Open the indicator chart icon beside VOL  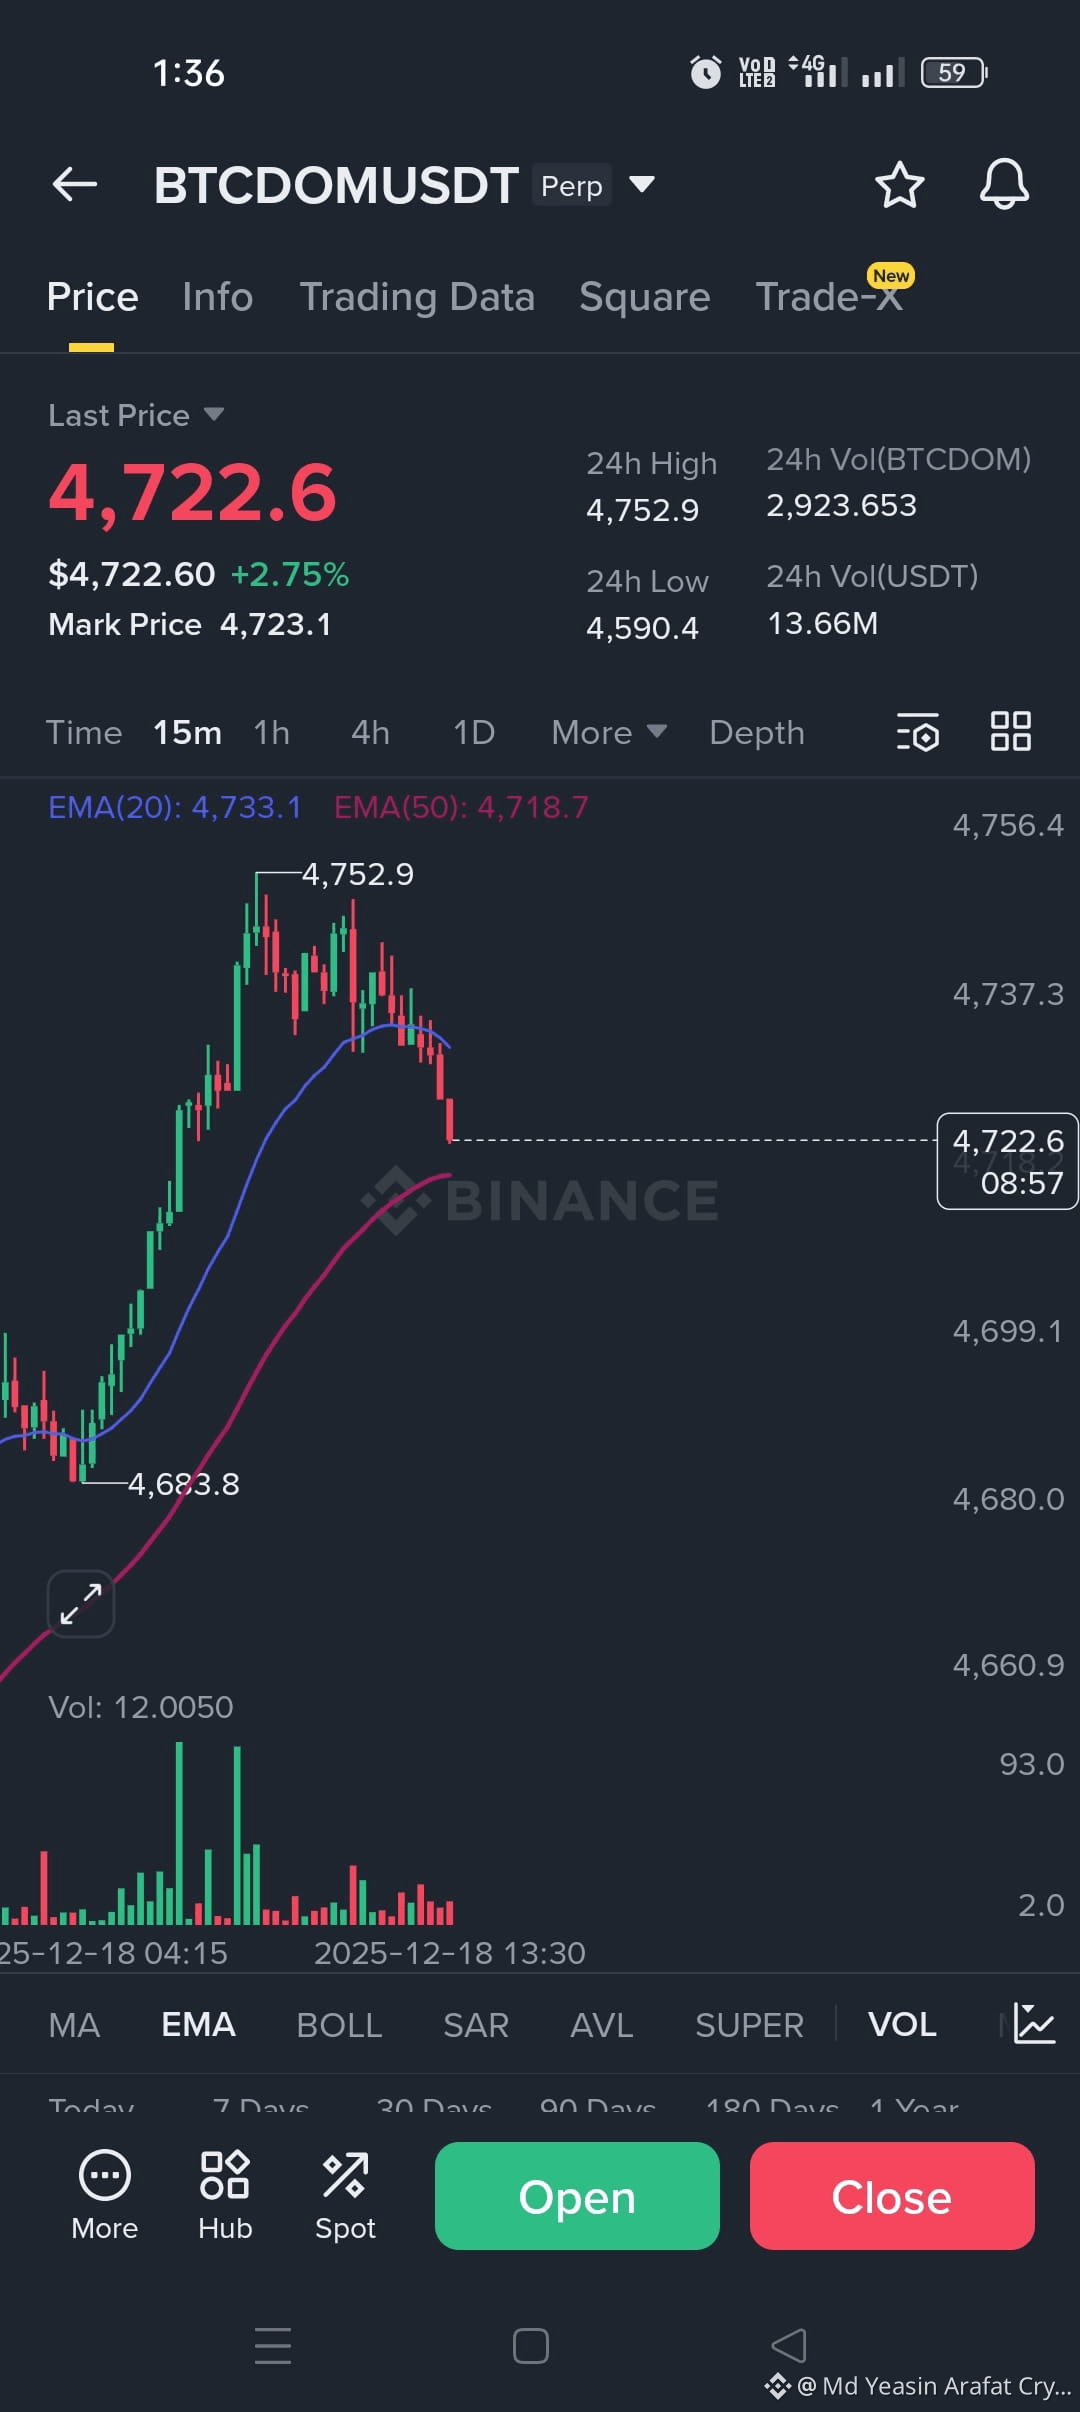coord(1033,2024)
